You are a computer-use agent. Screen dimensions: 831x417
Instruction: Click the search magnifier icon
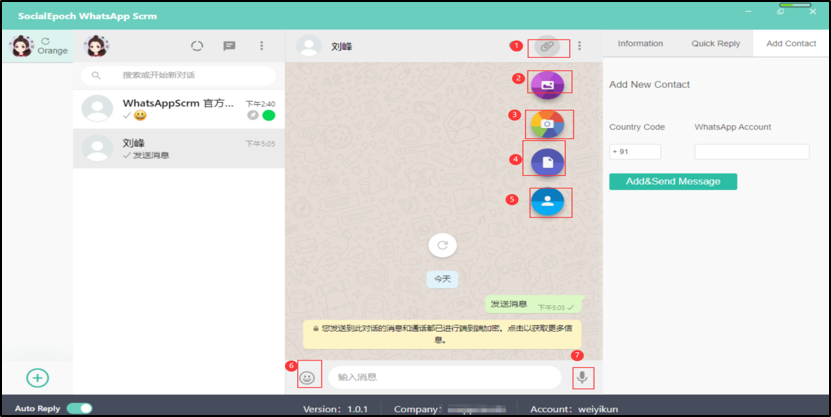click(x=96, y=75)
